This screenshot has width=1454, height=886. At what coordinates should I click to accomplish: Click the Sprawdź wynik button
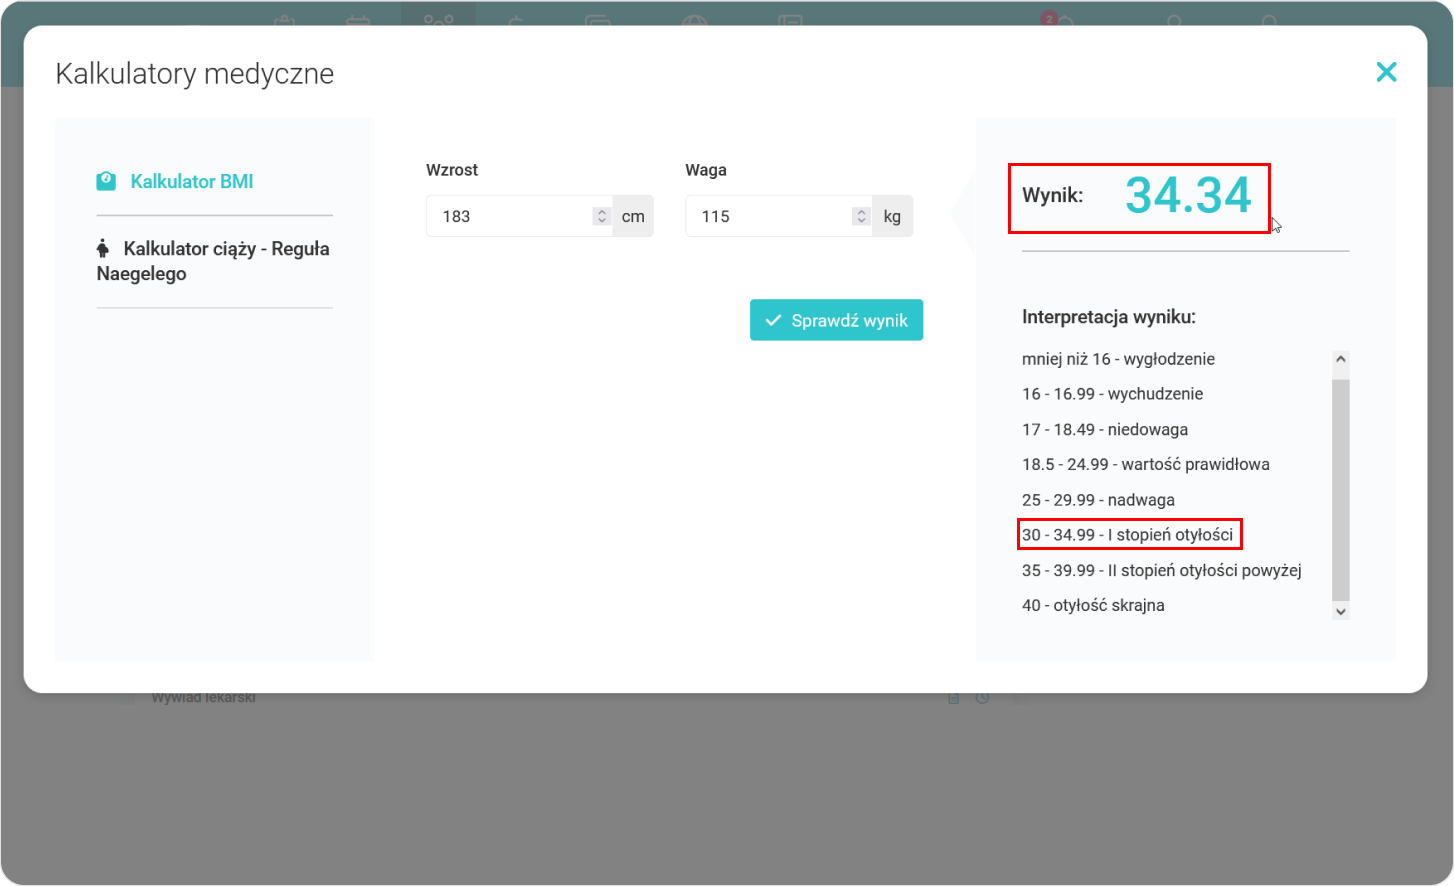tap(836, 320)
